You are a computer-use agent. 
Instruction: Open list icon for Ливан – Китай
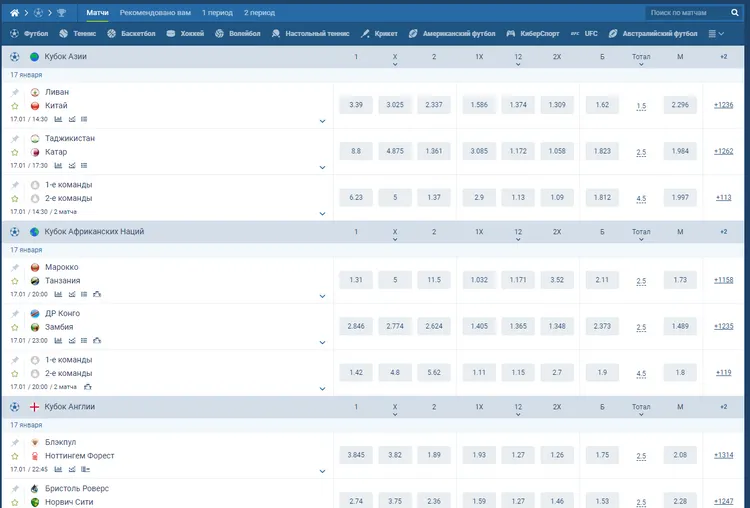[x=84, y=119]
